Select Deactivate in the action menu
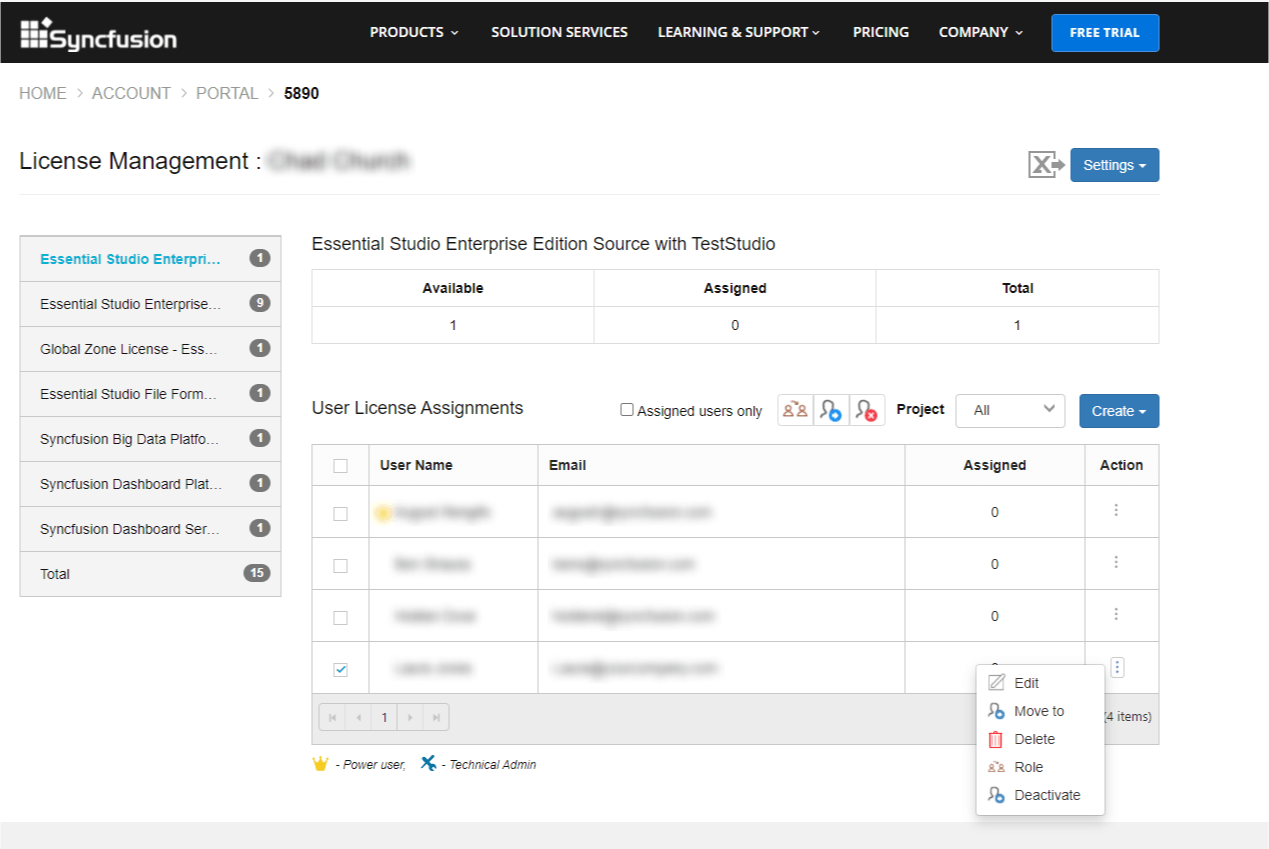The width and height of the screenshot is (1269, 849). [x=1046, y=795]
